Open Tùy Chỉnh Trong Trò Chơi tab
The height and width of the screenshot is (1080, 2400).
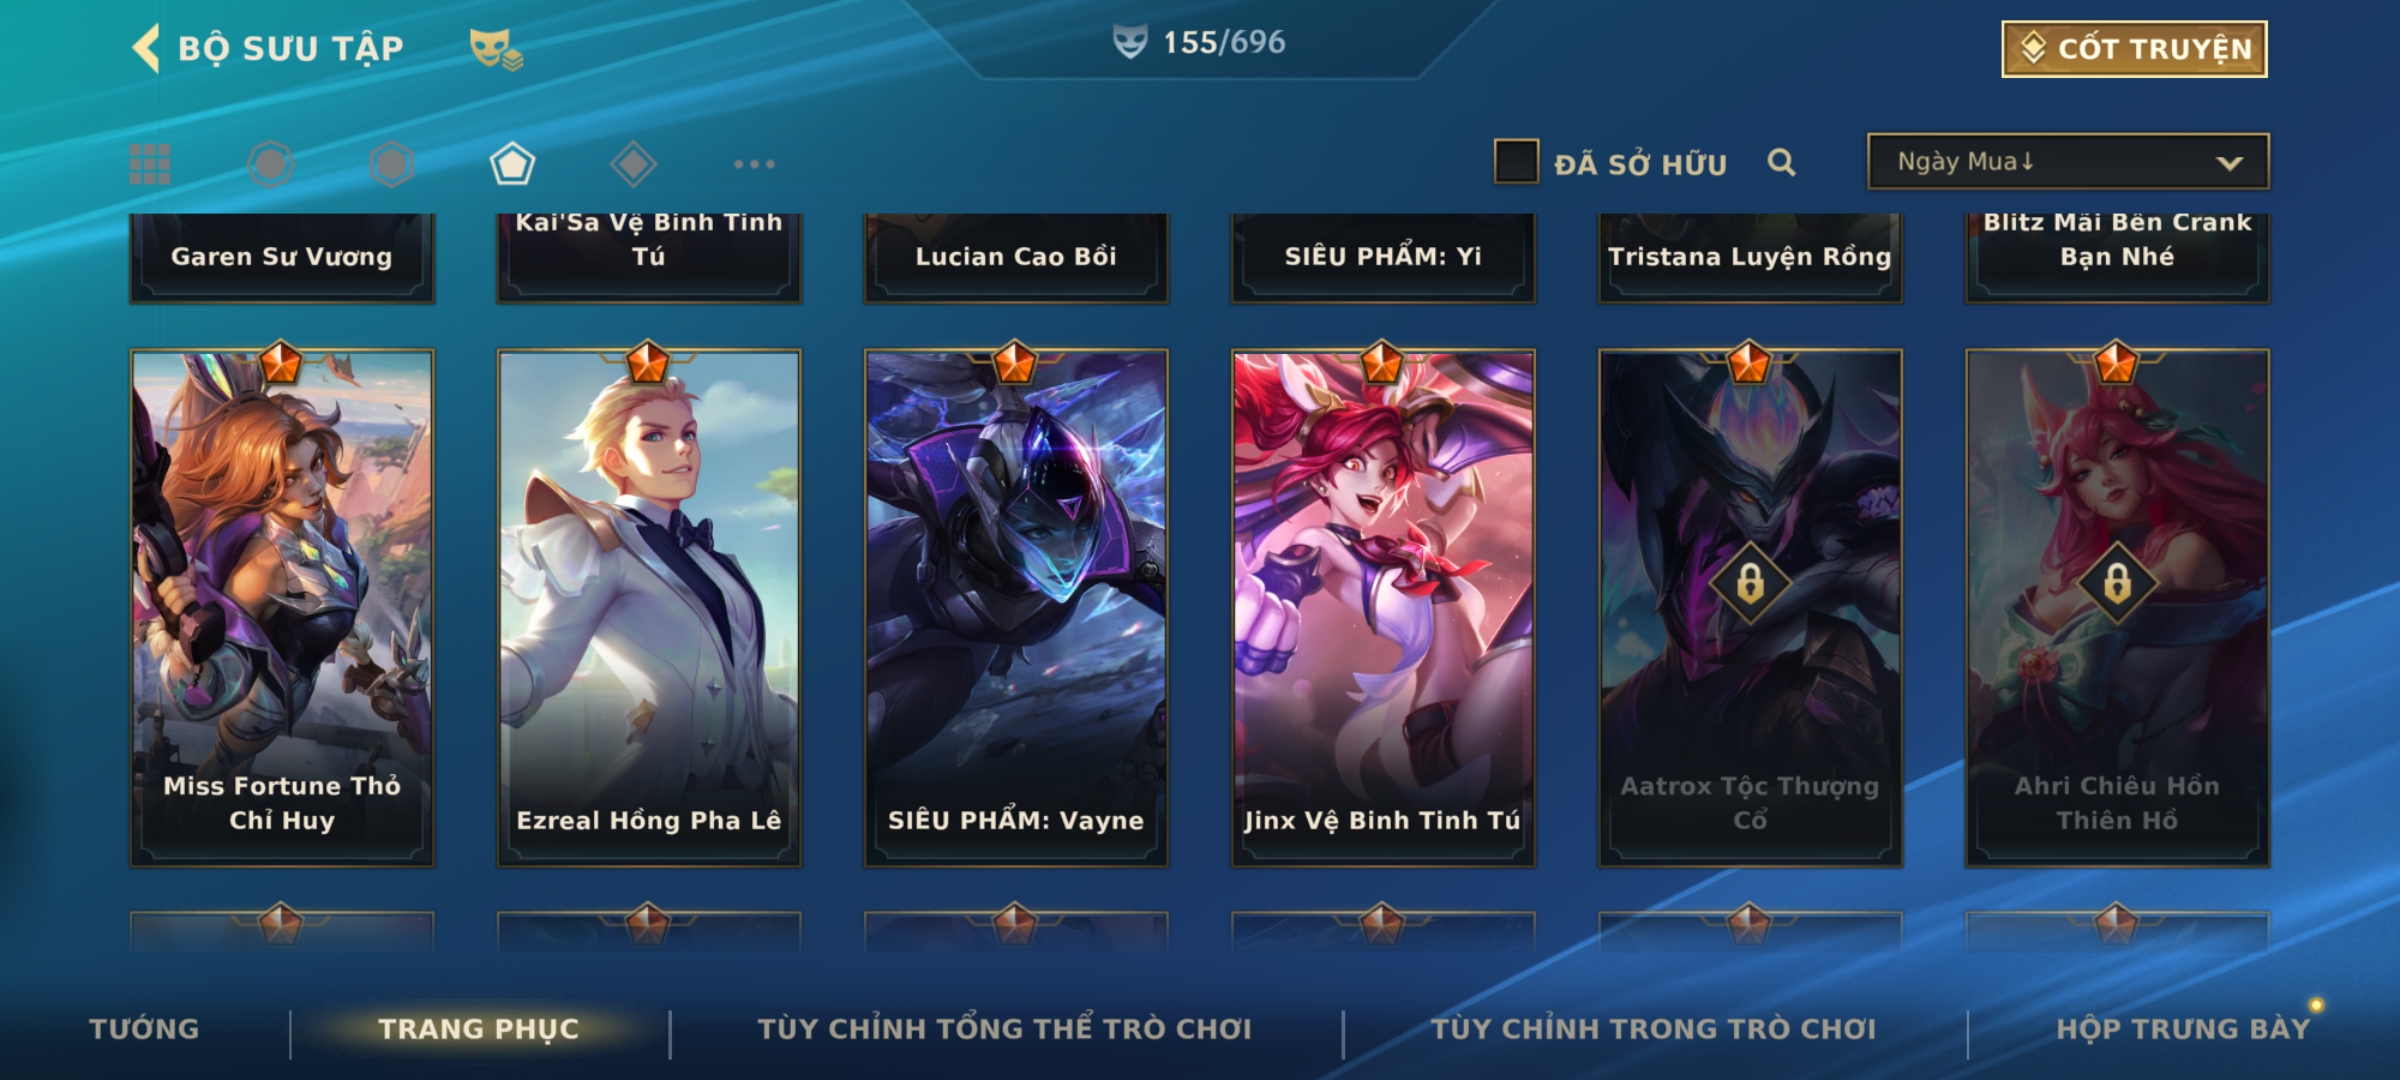1654,1029
